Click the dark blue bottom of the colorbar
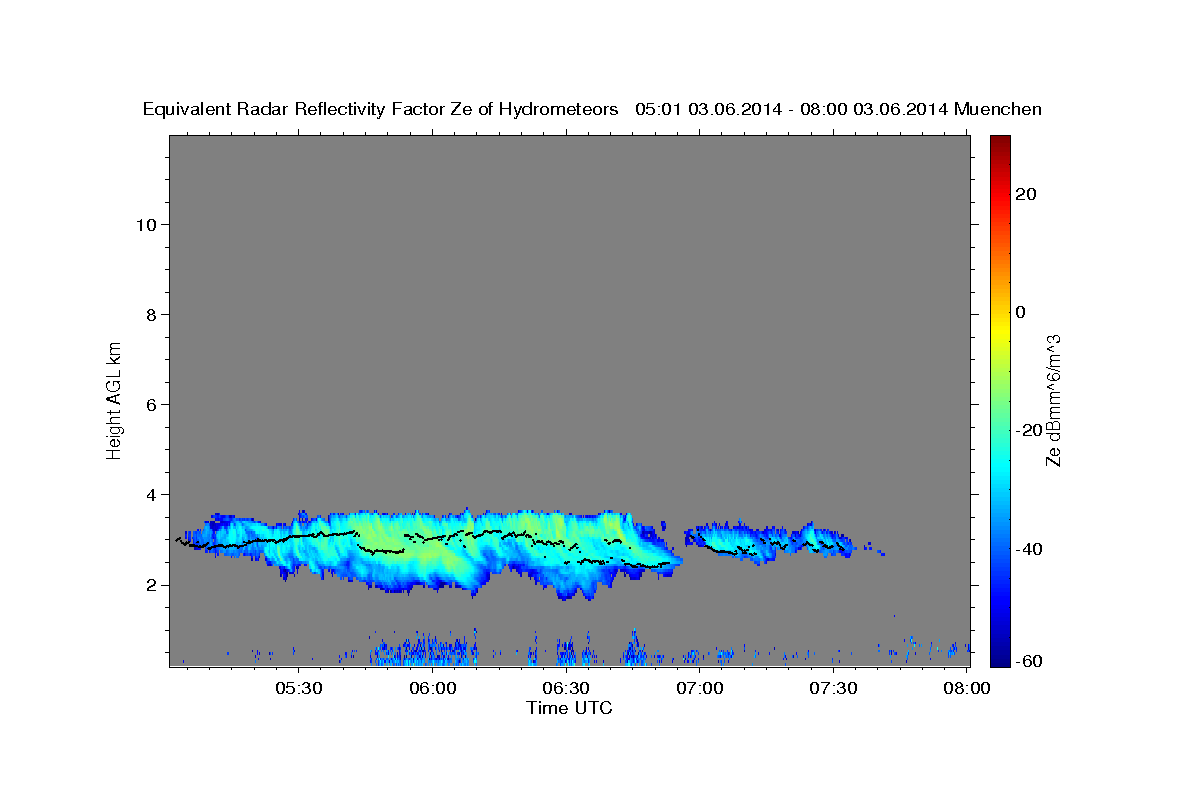The width and height of the screenshot is (1200, 800). (x=1000, y=658)
